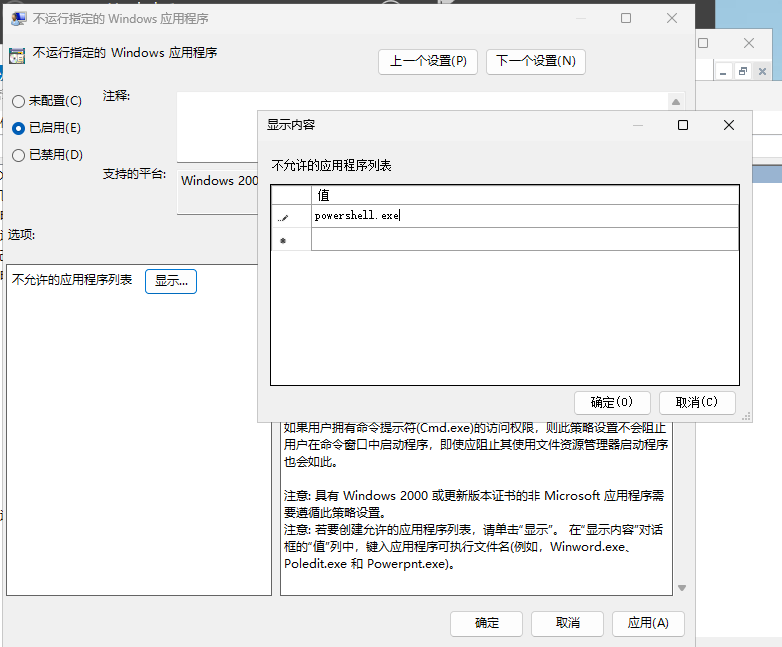Confirm with 确定(O) in 显示内容 dialog
The image size is (782, 647).
[612, 403]
